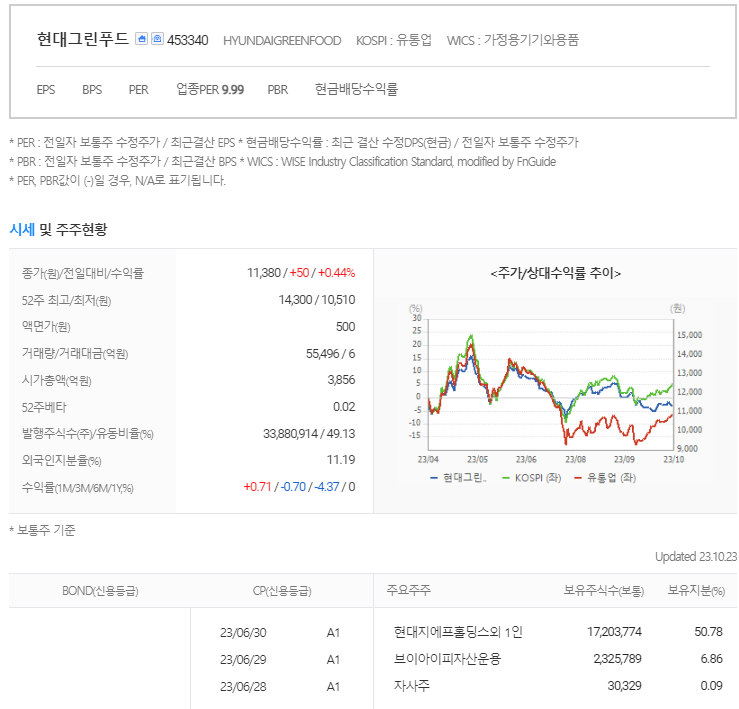Click the share count 17,203,774

pos(614,632)
